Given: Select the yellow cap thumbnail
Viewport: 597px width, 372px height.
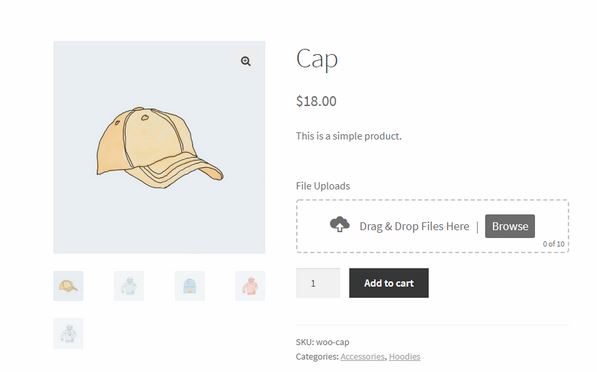Looking at the screenshot, I should click(x=68, y=286).
